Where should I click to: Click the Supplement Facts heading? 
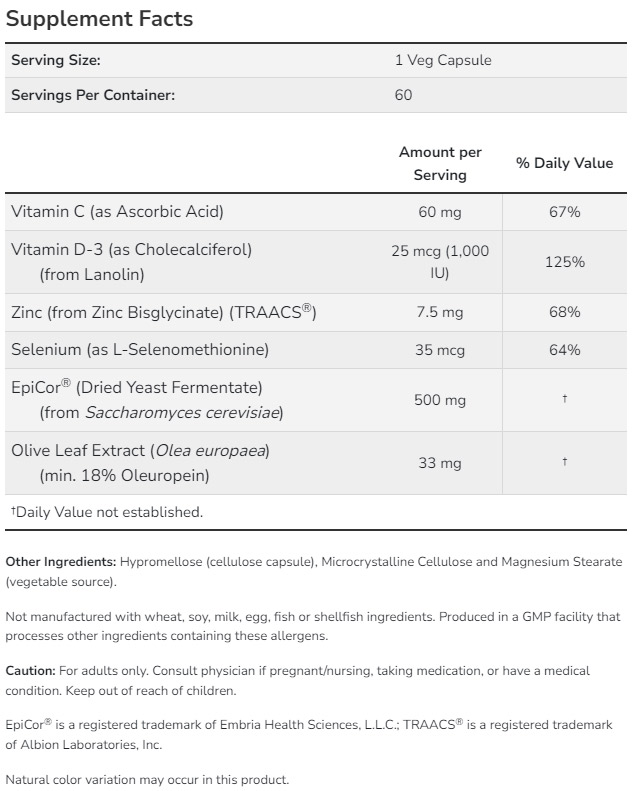99,19
